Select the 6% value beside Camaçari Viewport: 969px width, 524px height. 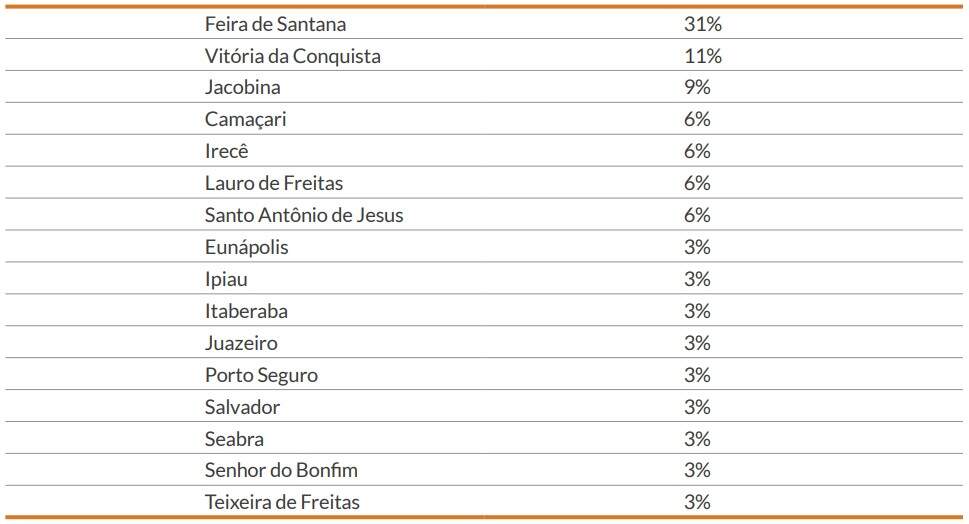[697, 119]
